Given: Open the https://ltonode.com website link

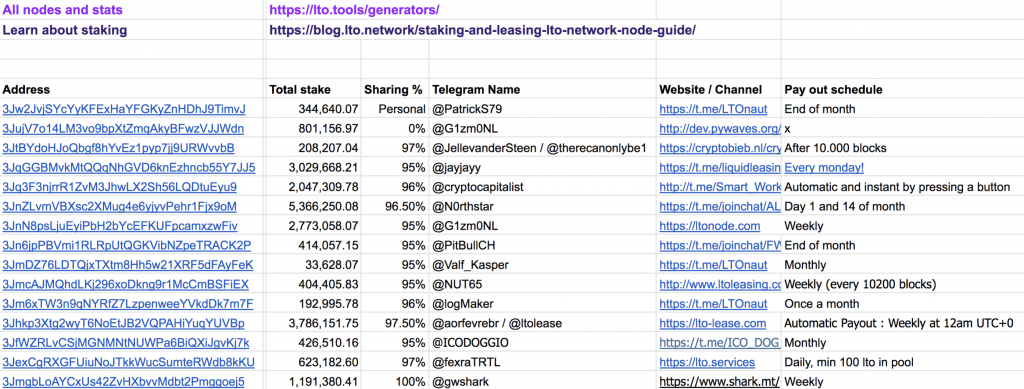Looking at the screenshot, I should pos(710,226).
